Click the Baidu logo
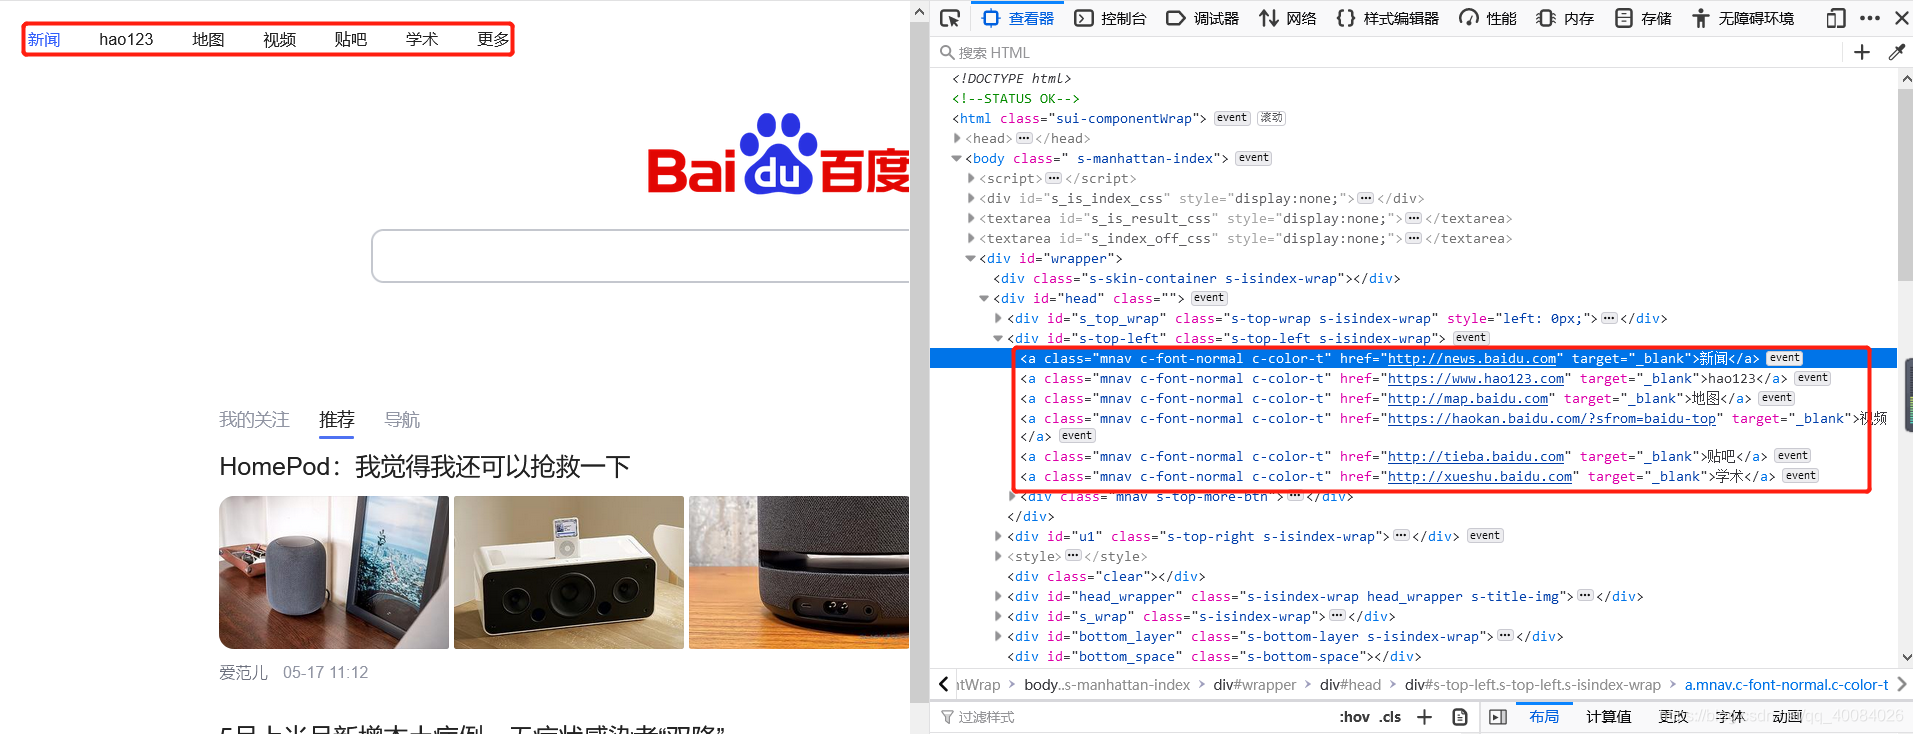This screenshot has height=734, width=1913. pyautogui.click(x=778, y=155)
